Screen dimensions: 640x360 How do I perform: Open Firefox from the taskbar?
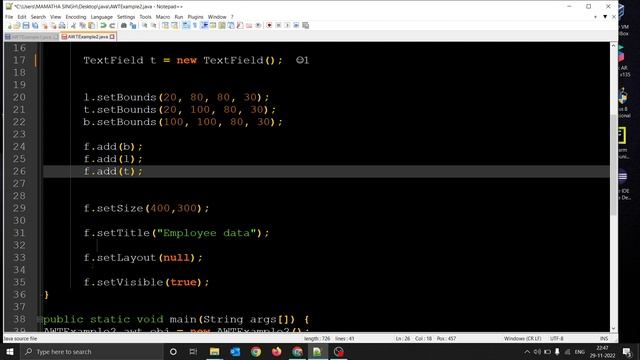click(x=276, y=351)
